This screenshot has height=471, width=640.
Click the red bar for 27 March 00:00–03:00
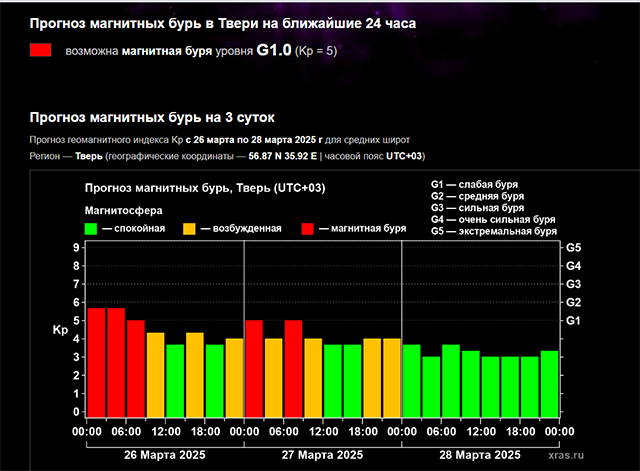point(254,369)
